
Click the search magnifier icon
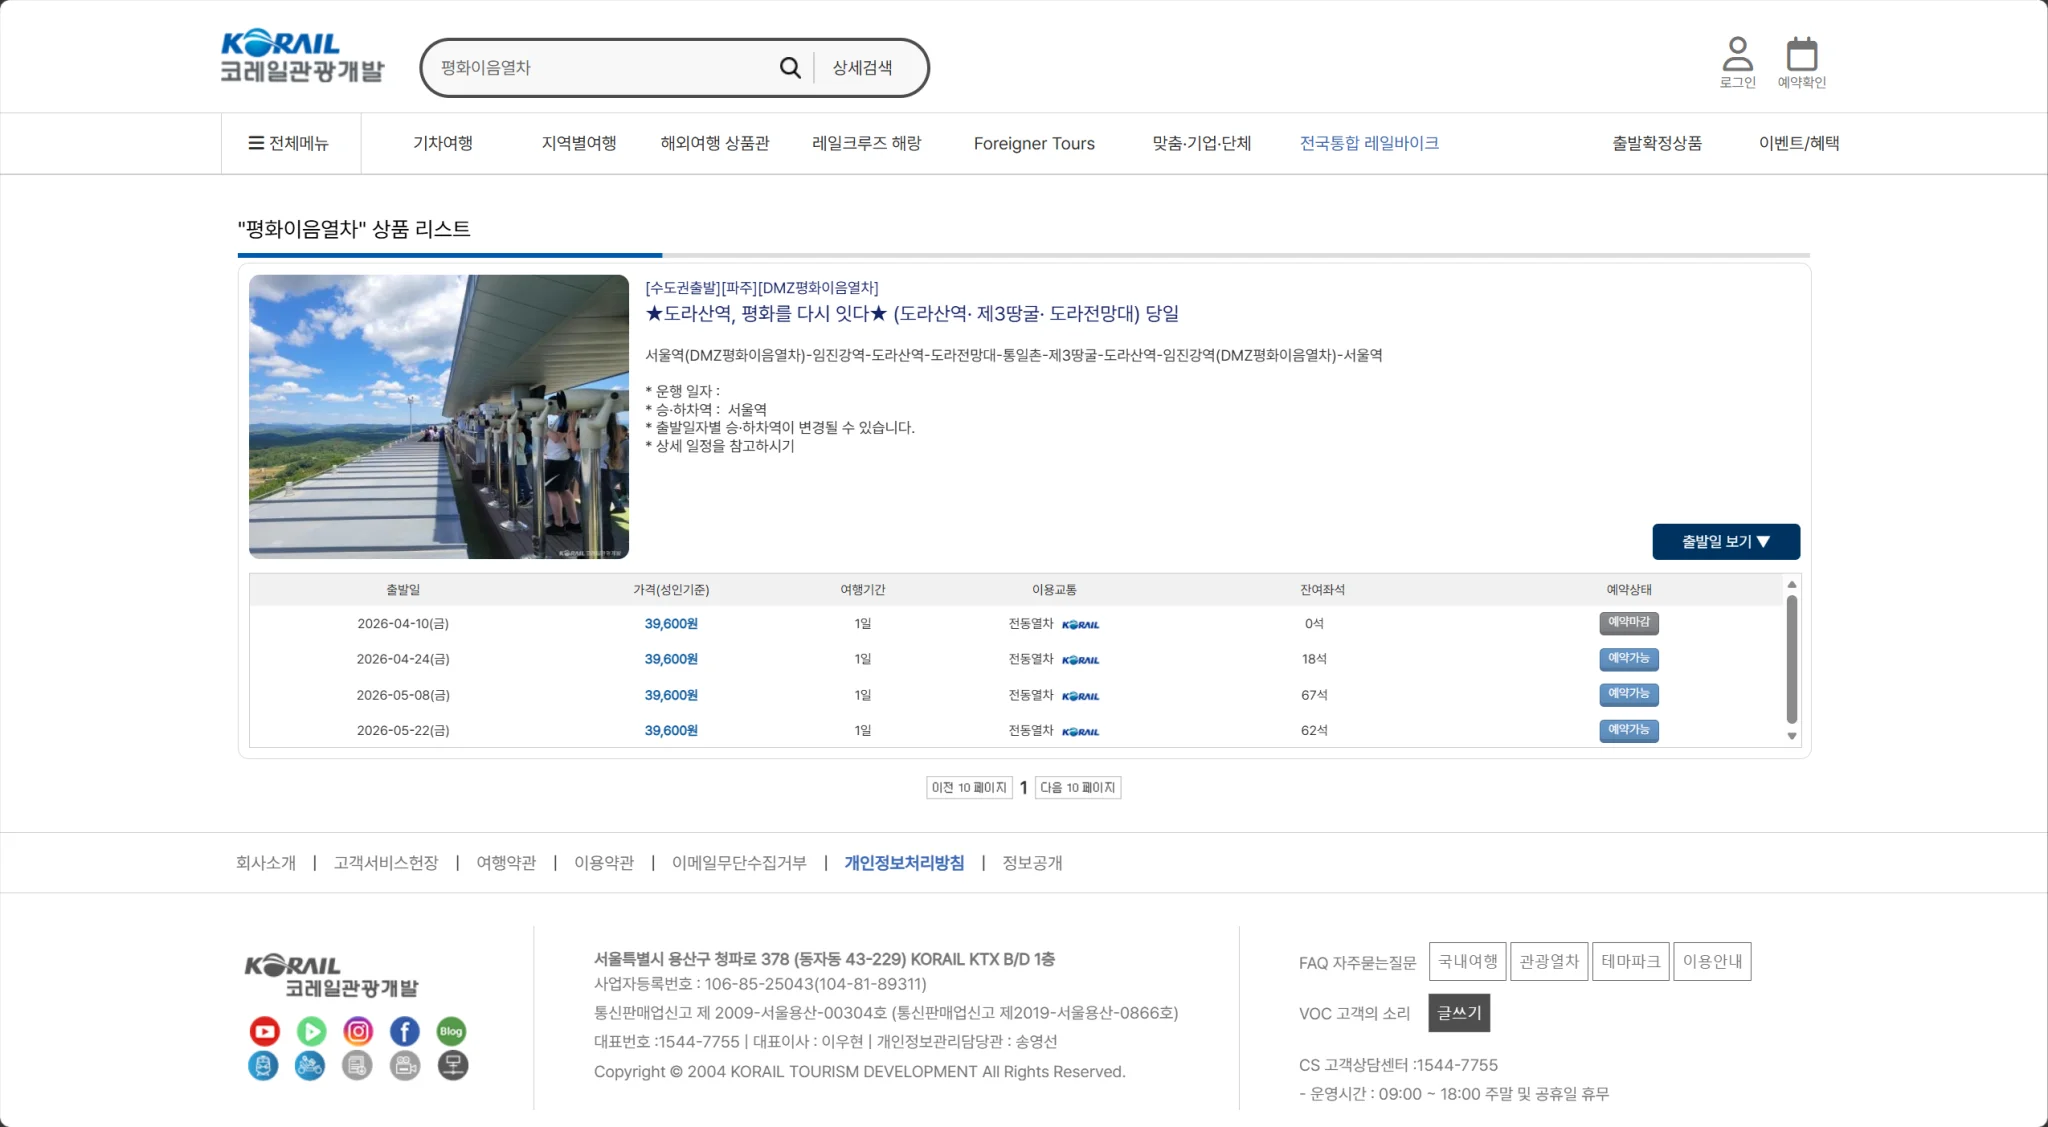pos(790,68)
